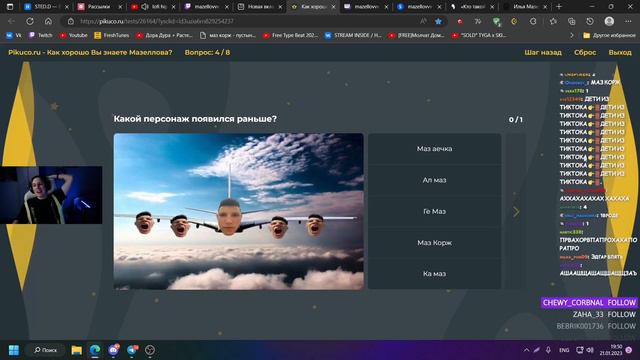This screenshot has height=360, width=640.
Task: Open the browser profile avatar
Action: [x=609, y=21]
